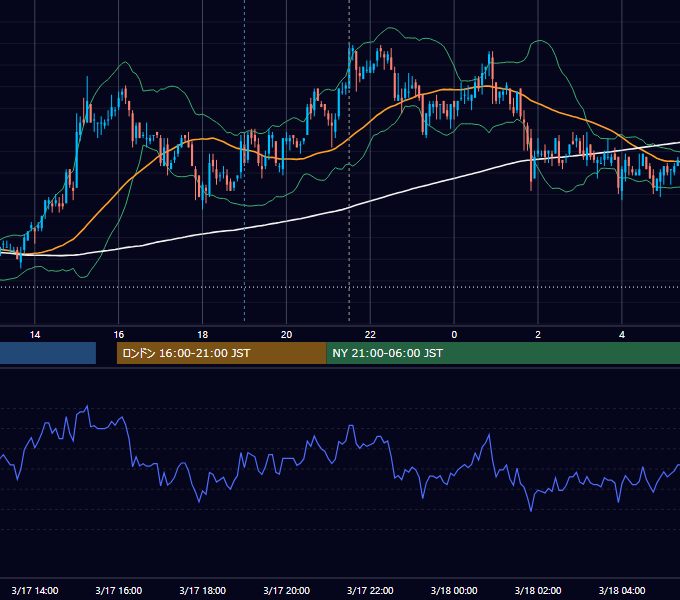Screen dimensions: 680x600
Task: Click the 20 hour label on upper axis
Action: point(286,335)
